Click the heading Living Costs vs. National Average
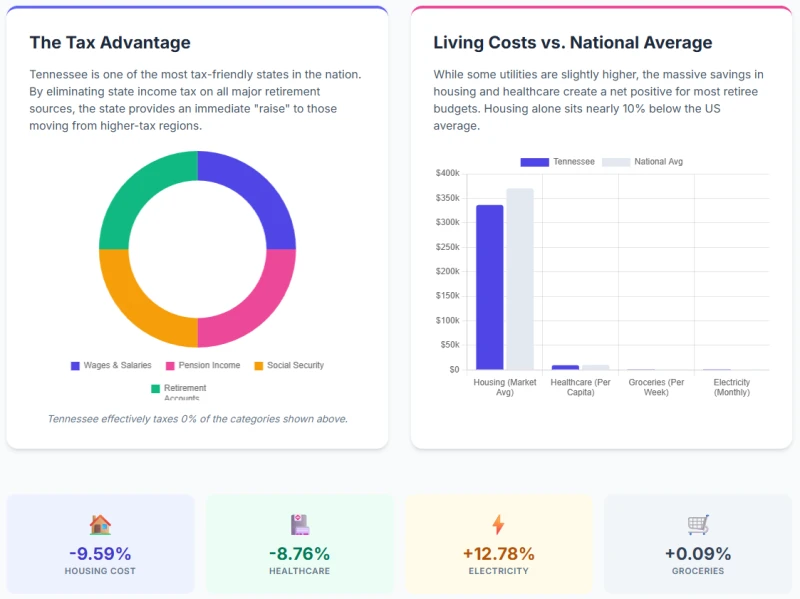The height and width of the screenshot is (599, 800). (572, 42)
